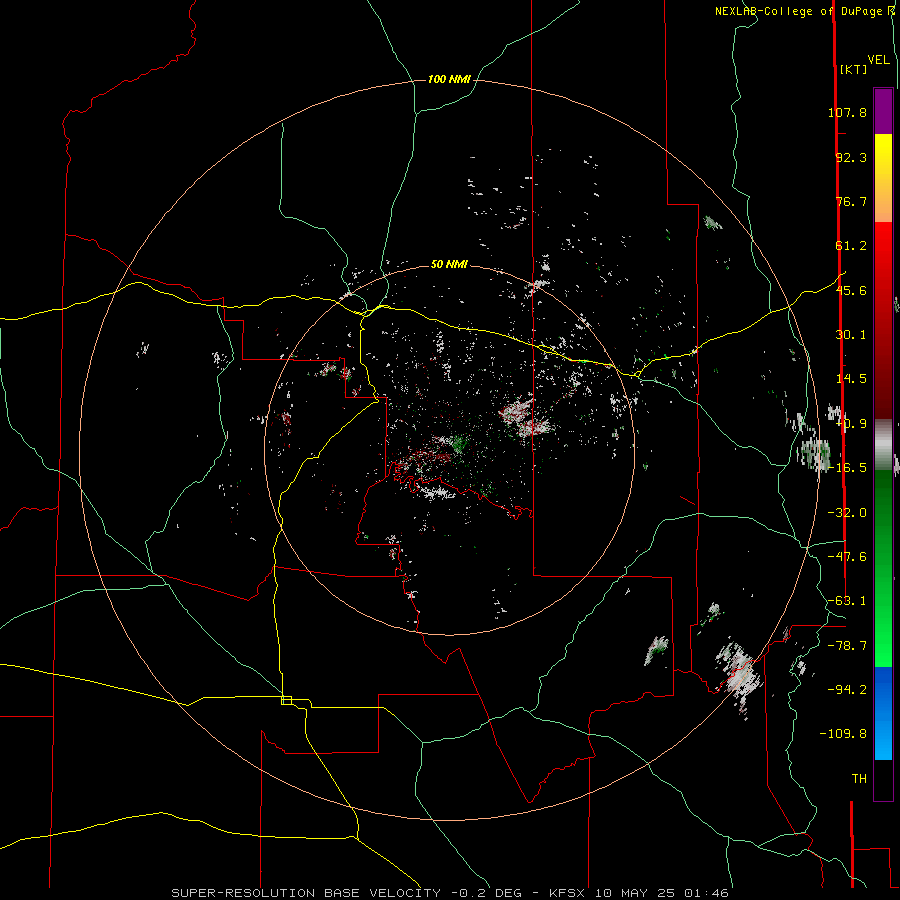The width and height of the screenshot is (900, 900).
Task: Click the TH legend label
Action: tap(859, 779)
